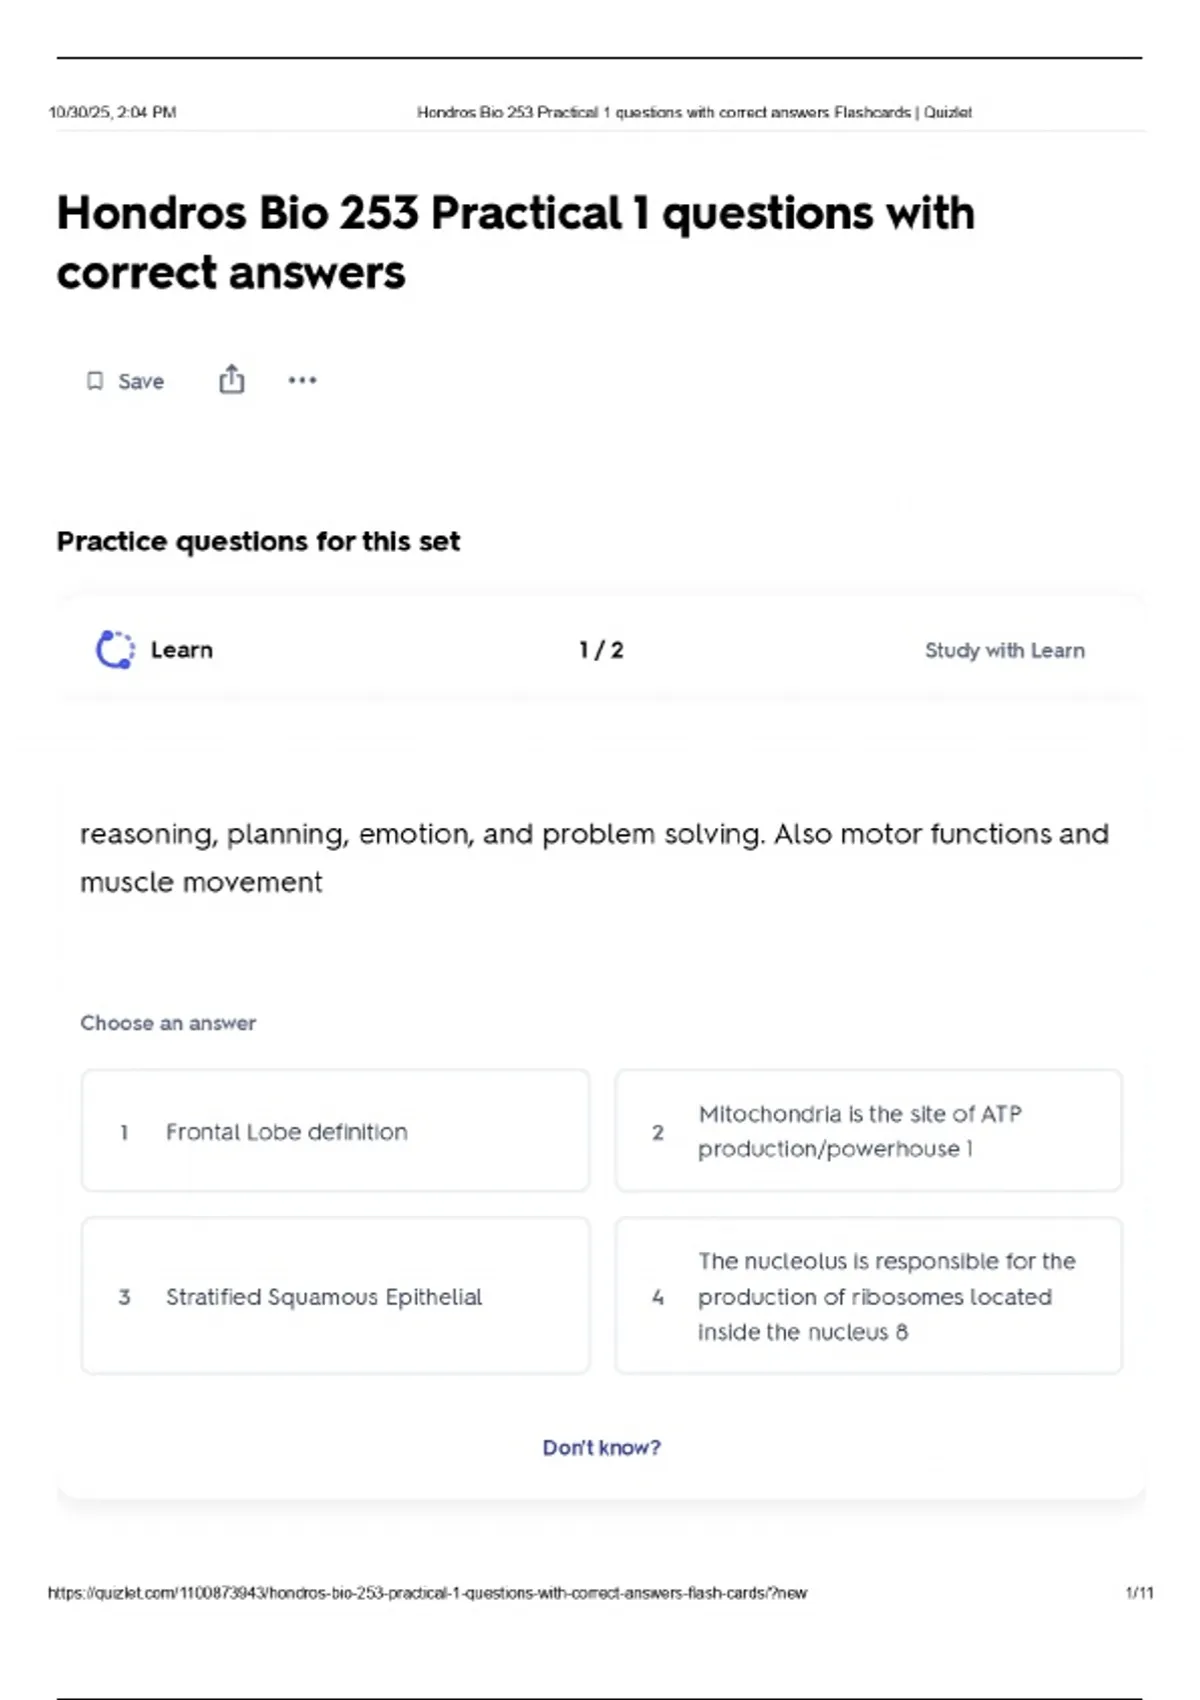This screenshot has width=1200, height=1700.
Task: Click the 'Practice questions for this set' heading
Action: [x=258, y=541]
